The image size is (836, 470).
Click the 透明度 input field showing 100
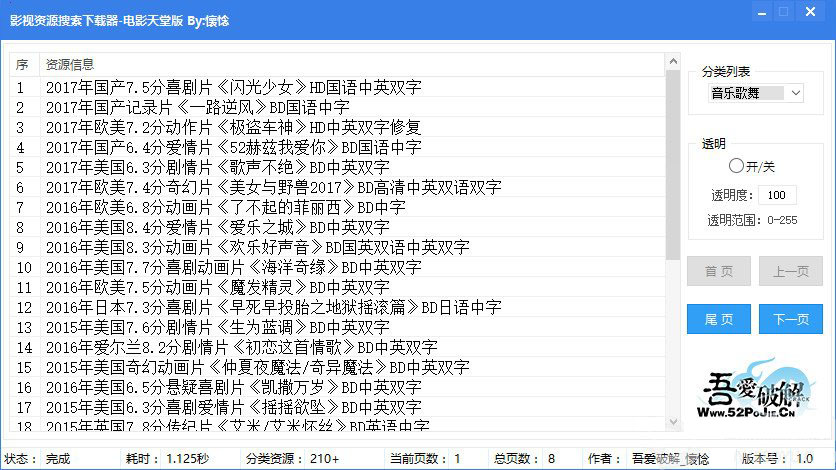point(777,195)
